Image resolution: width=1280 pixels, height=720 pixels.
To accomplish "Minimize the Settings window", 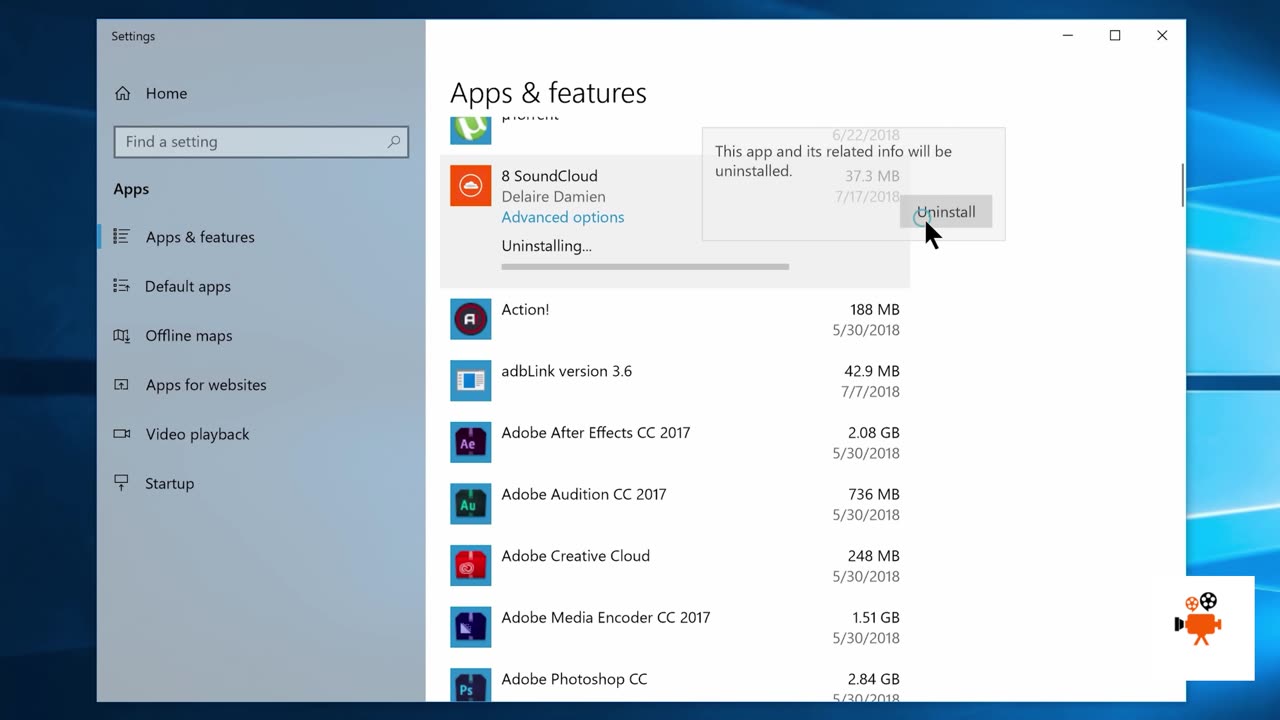I will (x=1068, y=36).
